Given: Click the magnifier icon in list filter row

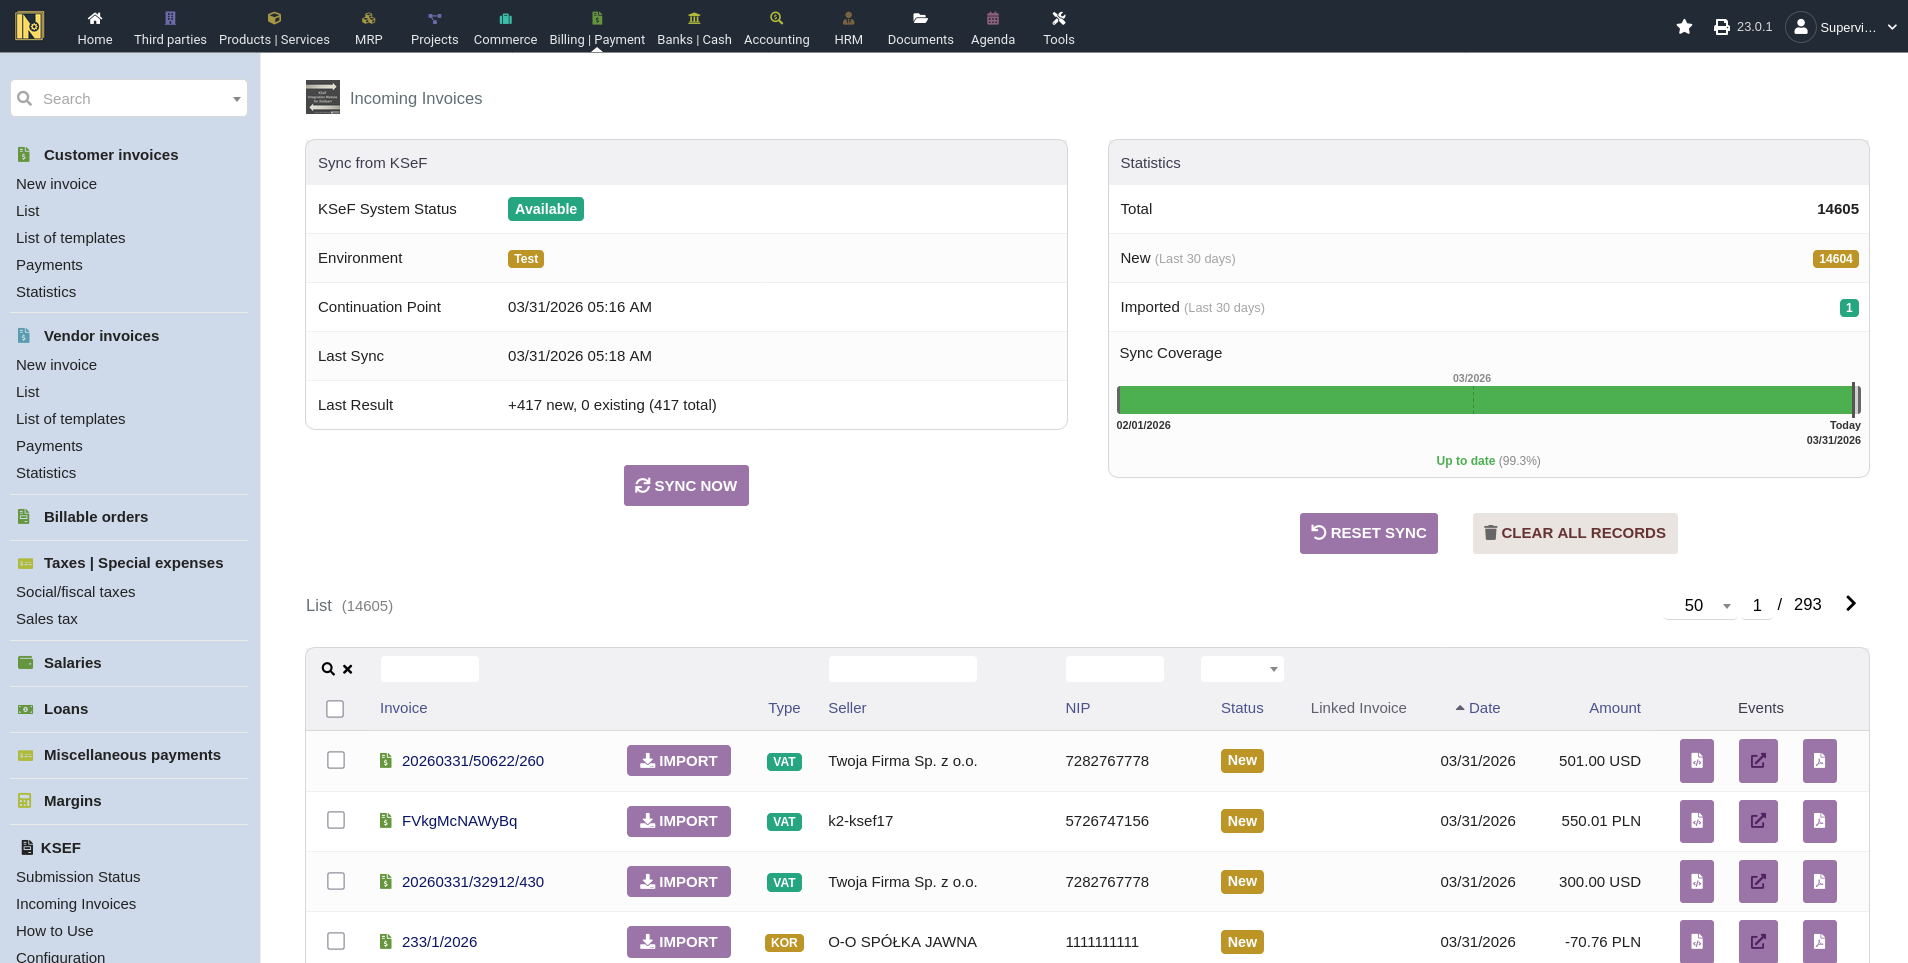Looking at the screenshot, I should tap(328, 669).
